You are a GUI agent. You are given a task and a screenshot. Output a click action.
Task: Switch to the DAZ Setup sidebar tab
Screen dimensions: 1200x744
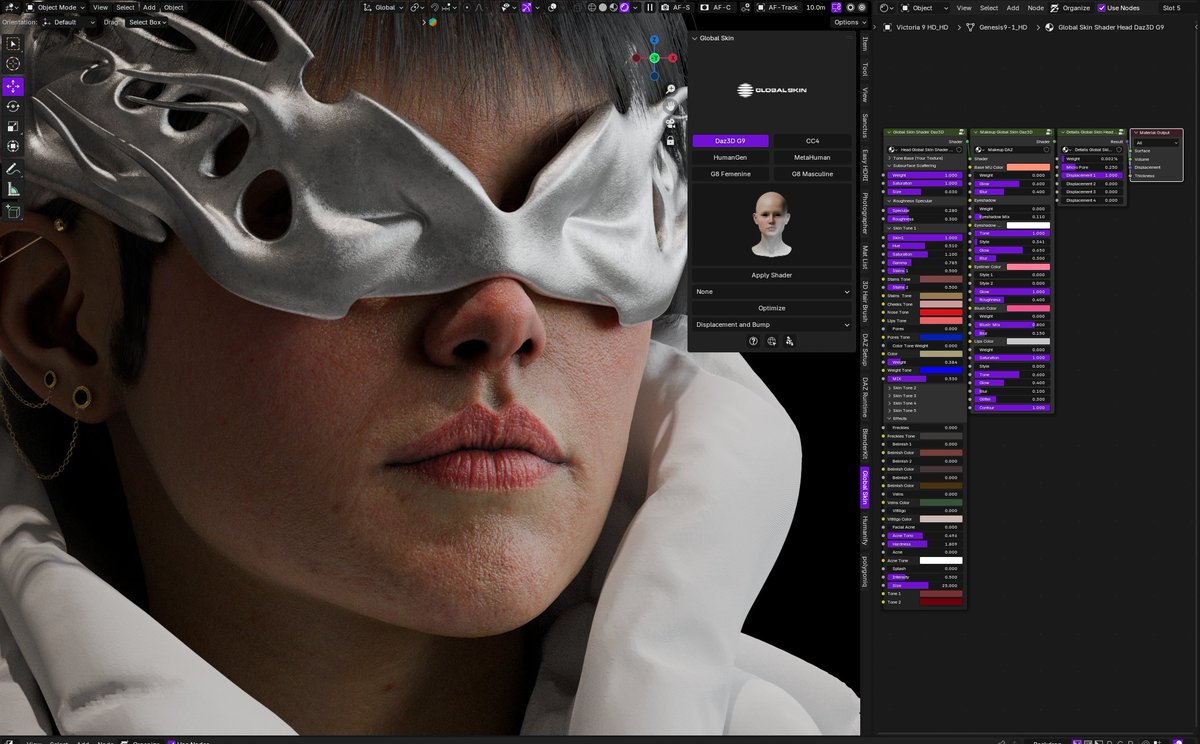coord(865,348)
